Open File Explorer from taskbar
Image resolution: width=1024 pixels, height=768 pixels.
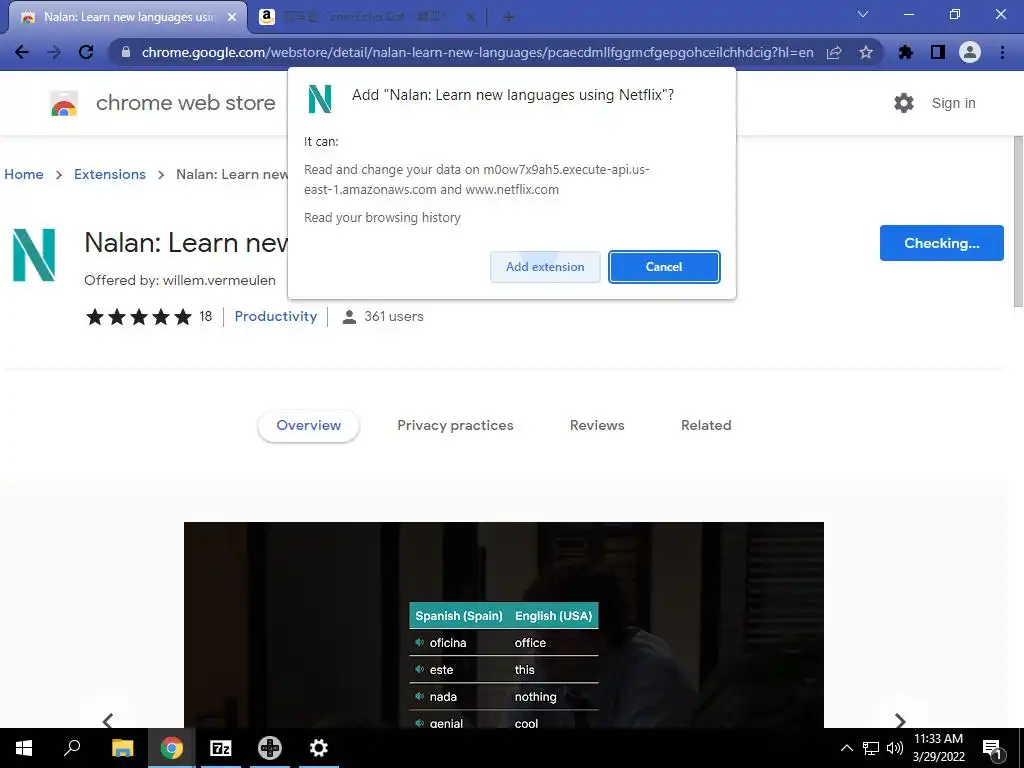click(122, 748)
